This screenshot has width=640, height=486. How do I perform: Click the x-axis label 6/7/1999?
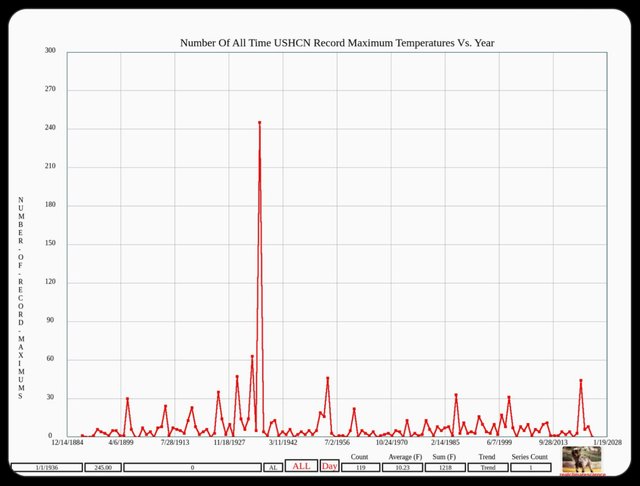(499, 442)
